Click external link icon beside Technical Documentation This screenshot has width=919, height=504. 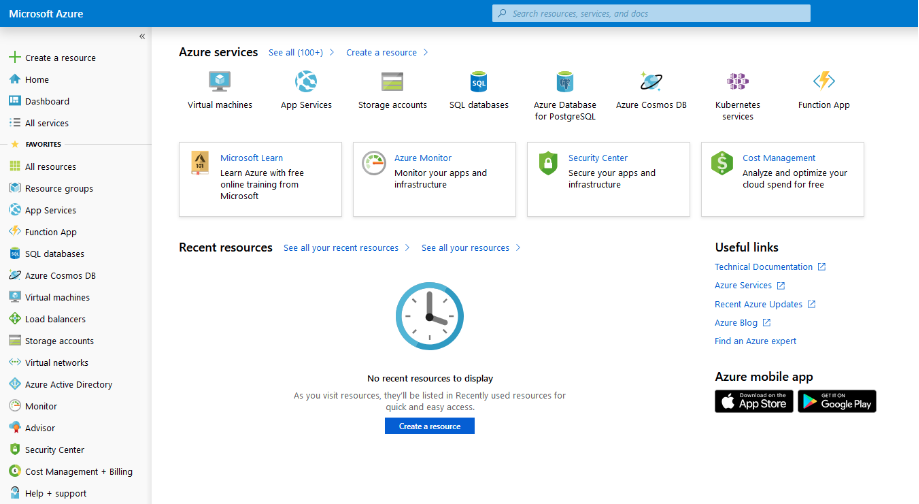point(822,267)
